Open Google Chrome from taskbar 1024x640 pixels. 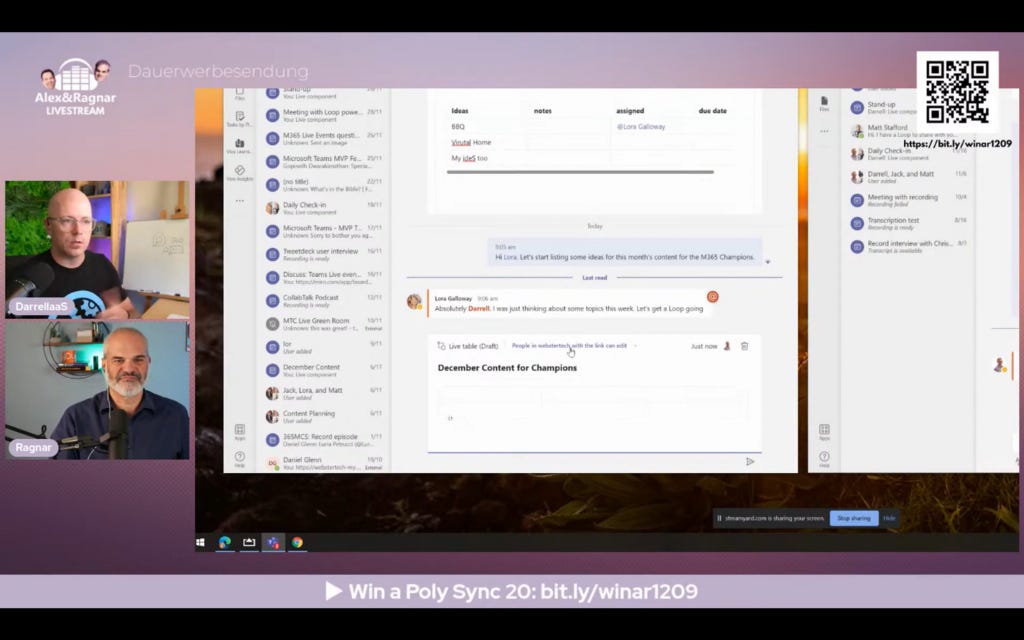tap(297, 542)
